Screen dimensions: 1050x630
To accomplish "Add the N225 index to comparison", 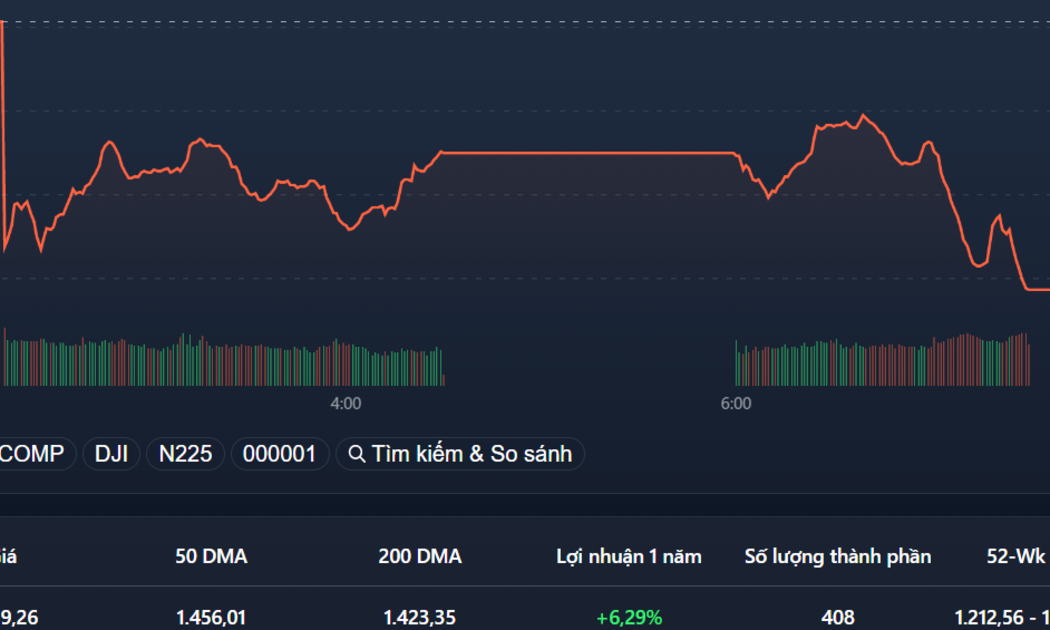I will 185,454.
